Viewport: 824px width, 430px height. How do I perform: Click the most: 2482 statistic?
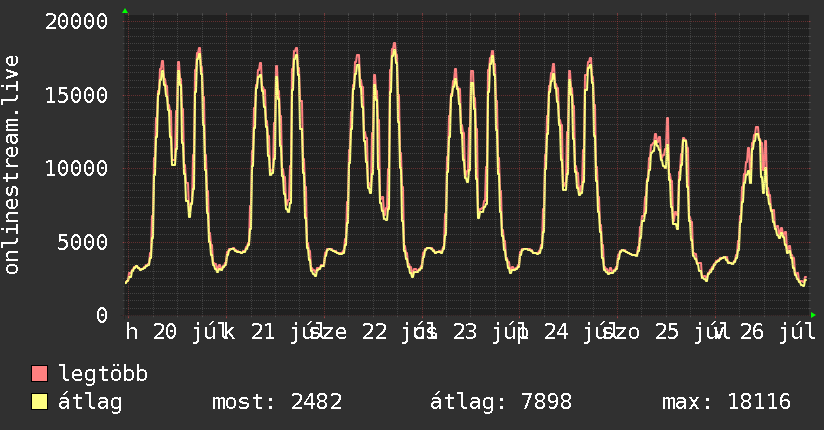click(277, 402)
